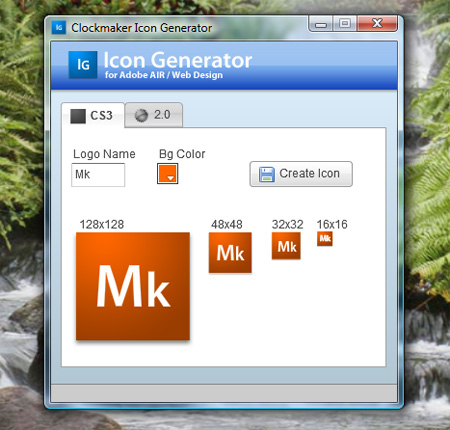Open the Bg Color picker swatch
Viewport: 450px width, 430px height.
(x=167, y=173)
